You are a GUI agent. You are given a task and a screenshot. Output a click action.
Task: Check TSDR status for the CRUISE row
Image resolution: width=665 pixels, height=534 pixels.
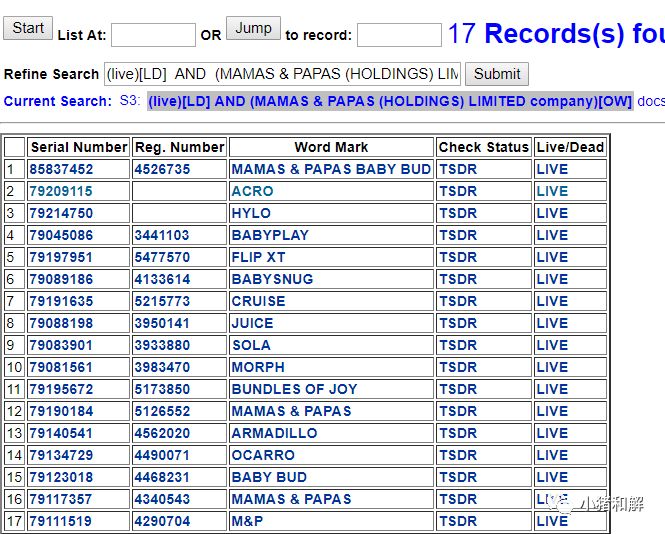point(458,302)
